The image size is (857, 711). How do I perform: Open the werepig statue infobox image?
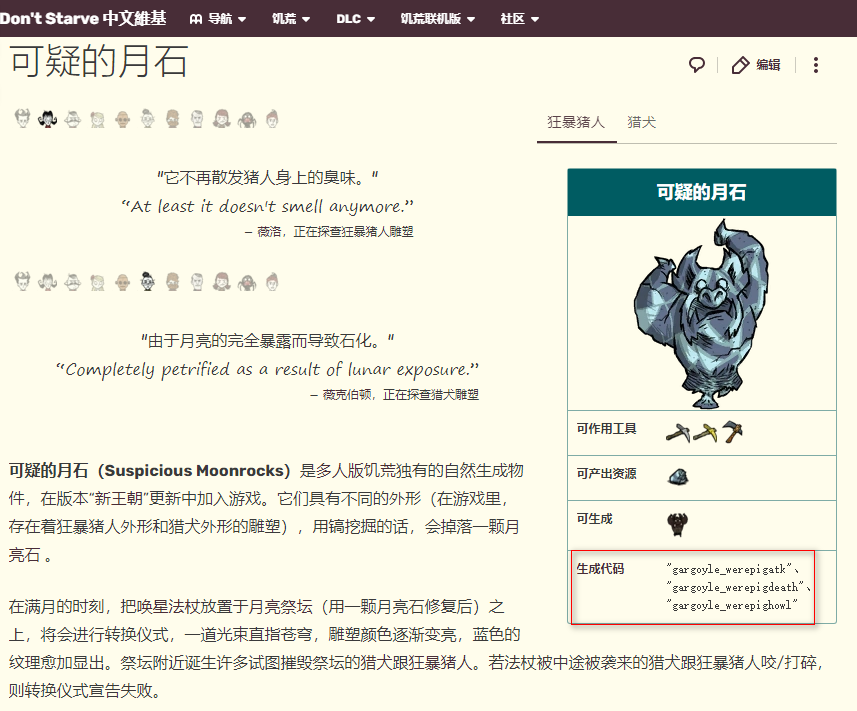point(701,313)
